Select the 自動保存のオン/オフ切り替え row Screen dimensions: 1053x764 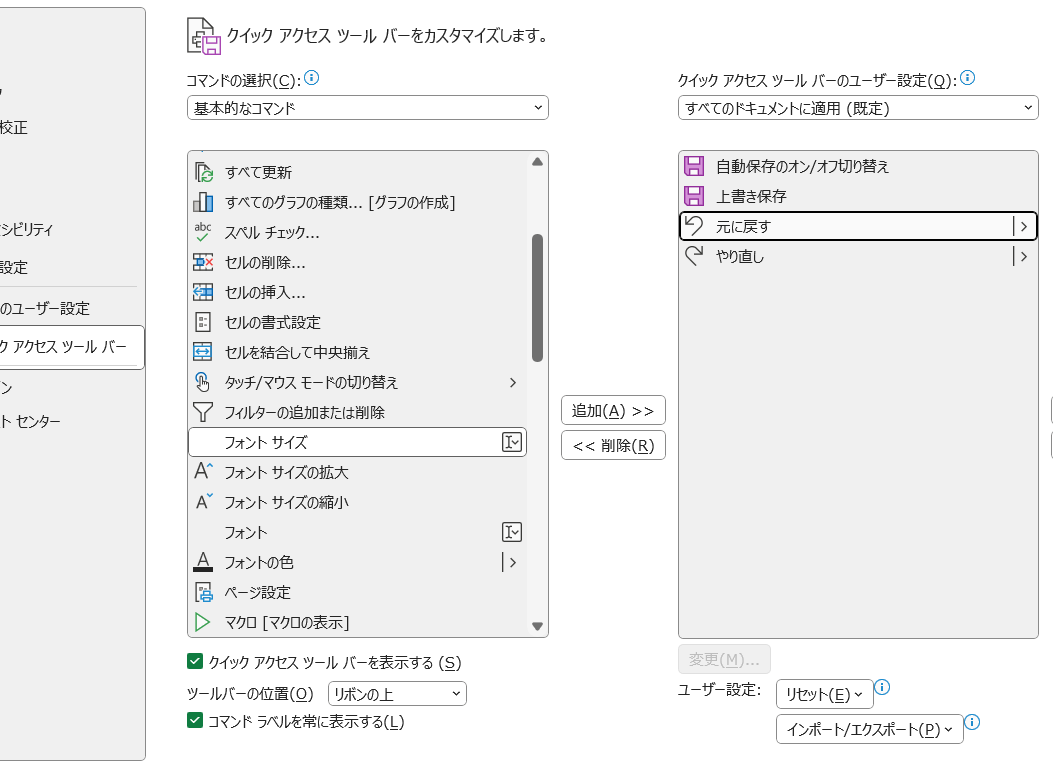[858, 166]
